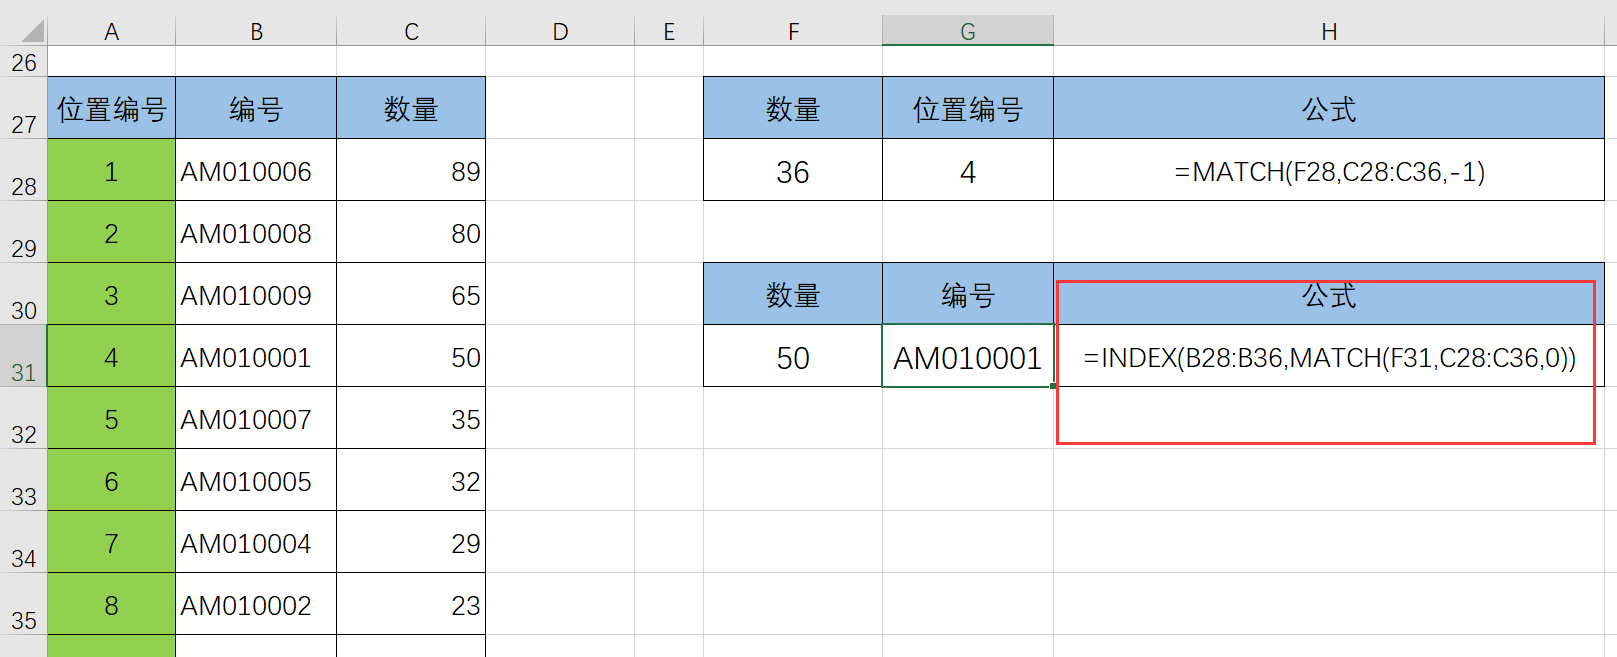The image size is (1617, 657).
Task: Select cell G28 with value 4
Action: coord(968,170)
